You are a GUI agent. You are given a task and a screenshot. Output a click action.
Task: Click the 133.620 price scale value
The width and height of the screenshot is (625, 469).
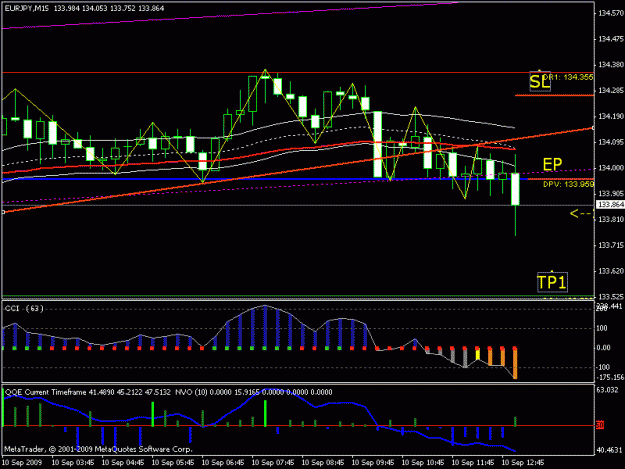pyautogui.click(x=611, y=271)
